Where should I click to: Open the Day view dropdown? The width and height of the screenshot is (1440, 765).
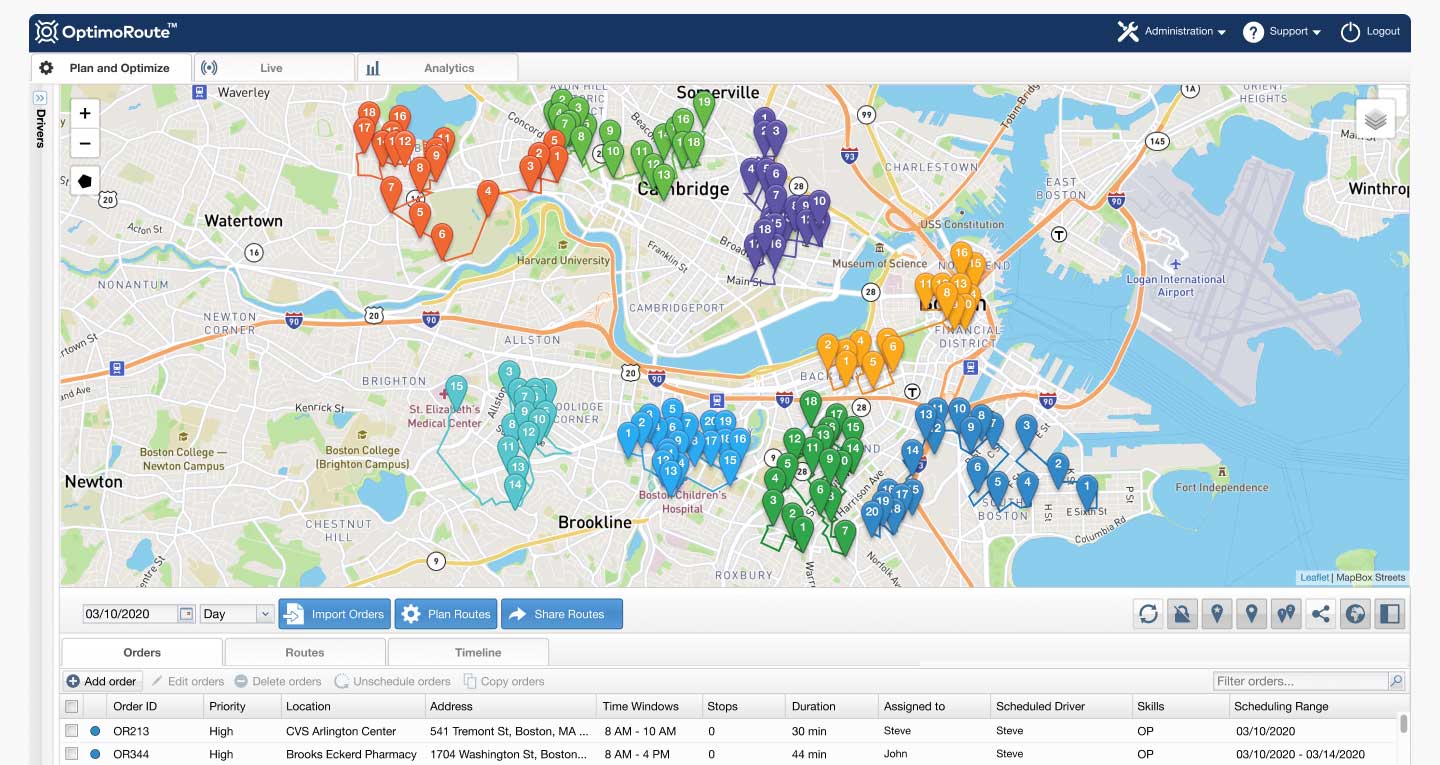235,613
